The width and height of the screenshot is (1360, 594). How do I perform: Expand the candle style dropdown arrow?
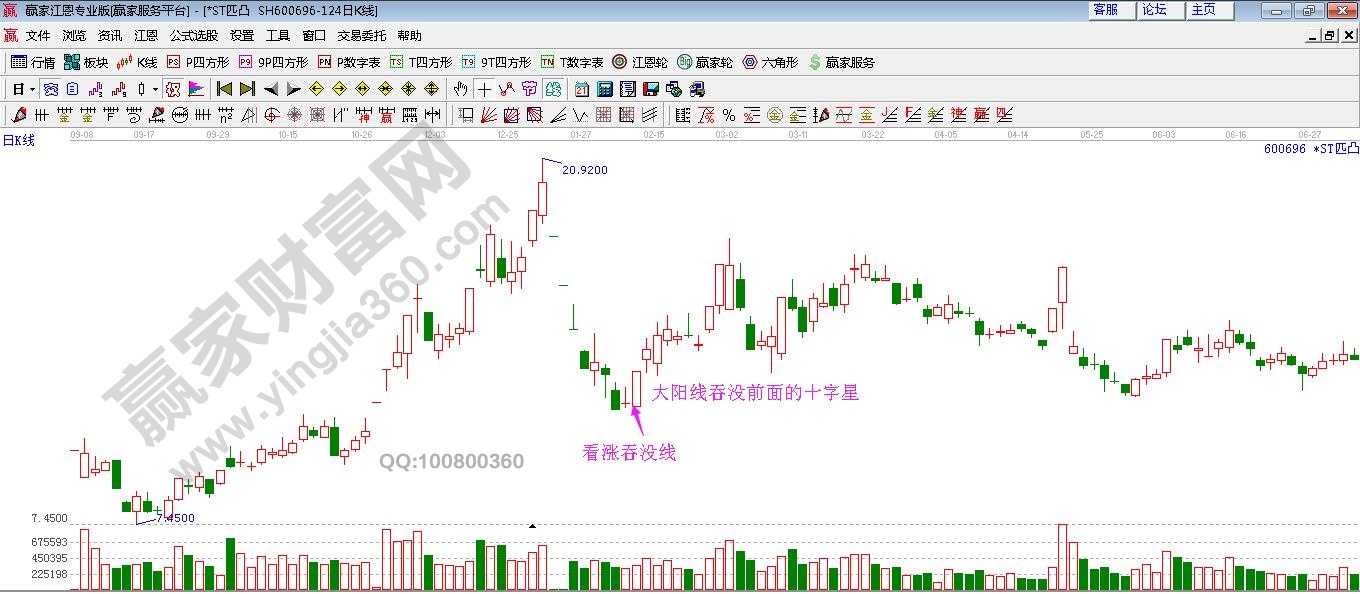pyautogui.click(x=154, y=88)
